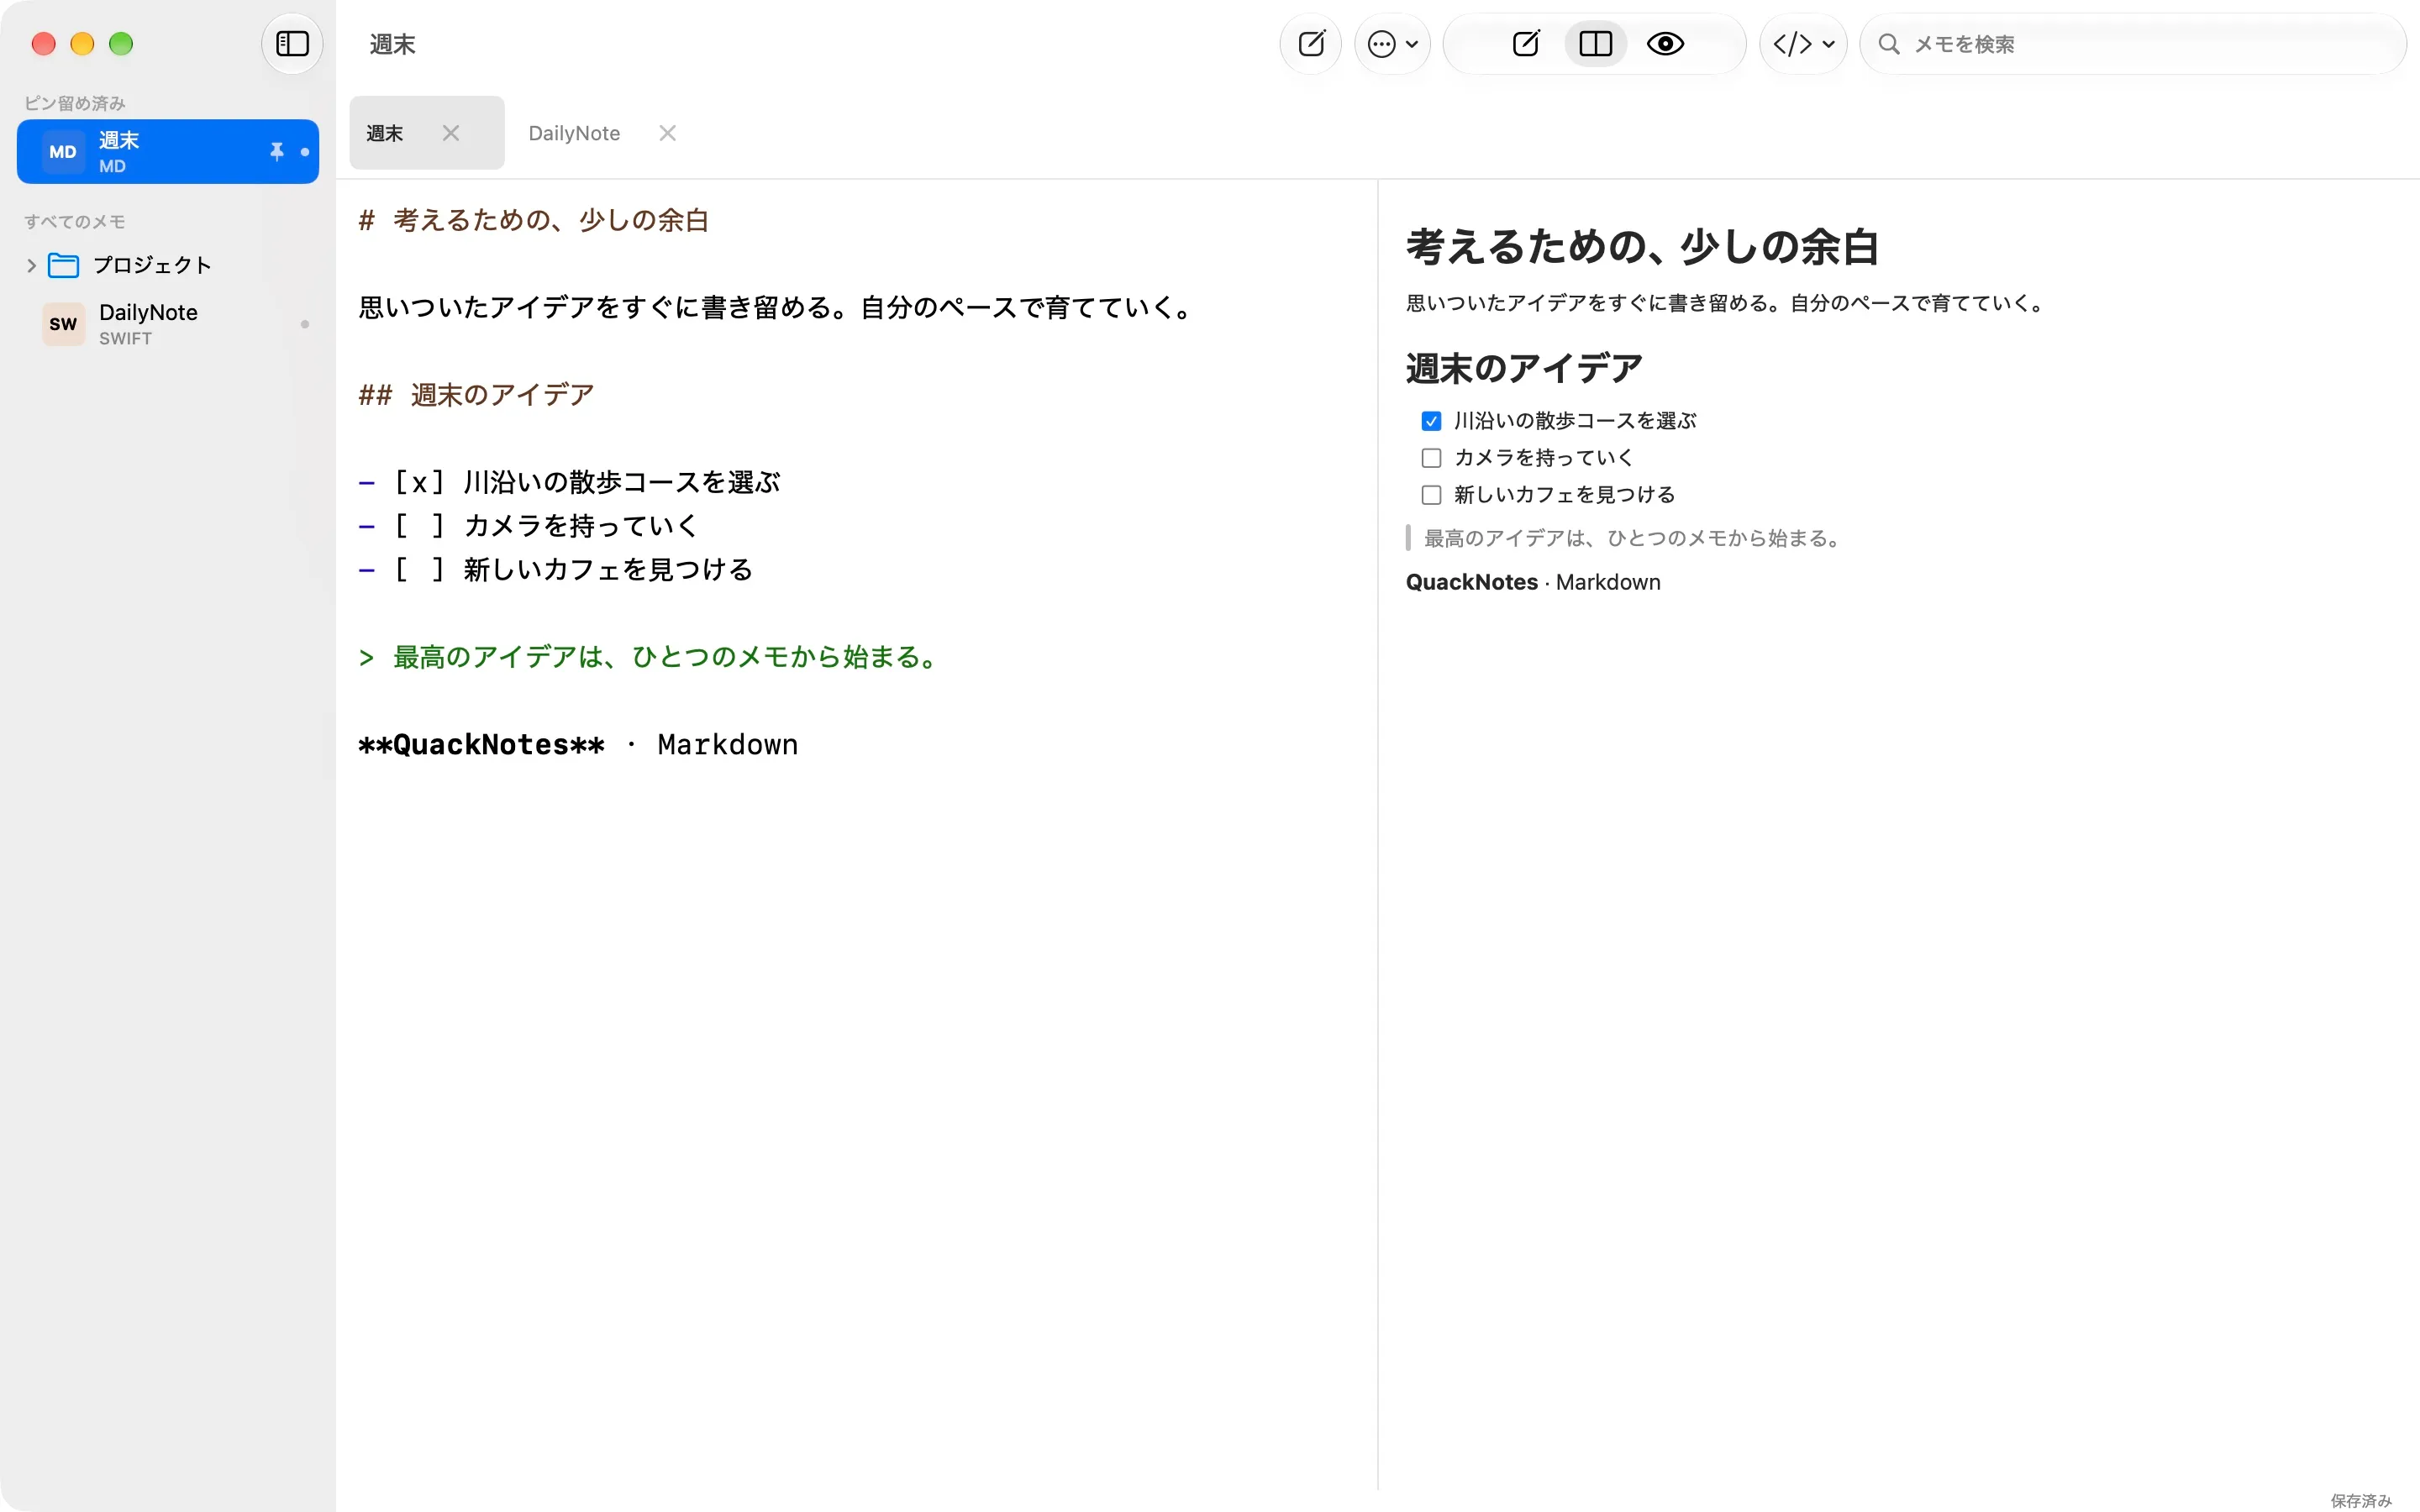Screen dimensions: 2420x1512
Task: Click the ピン留め済み section header
Action: [x=75, y=103]
